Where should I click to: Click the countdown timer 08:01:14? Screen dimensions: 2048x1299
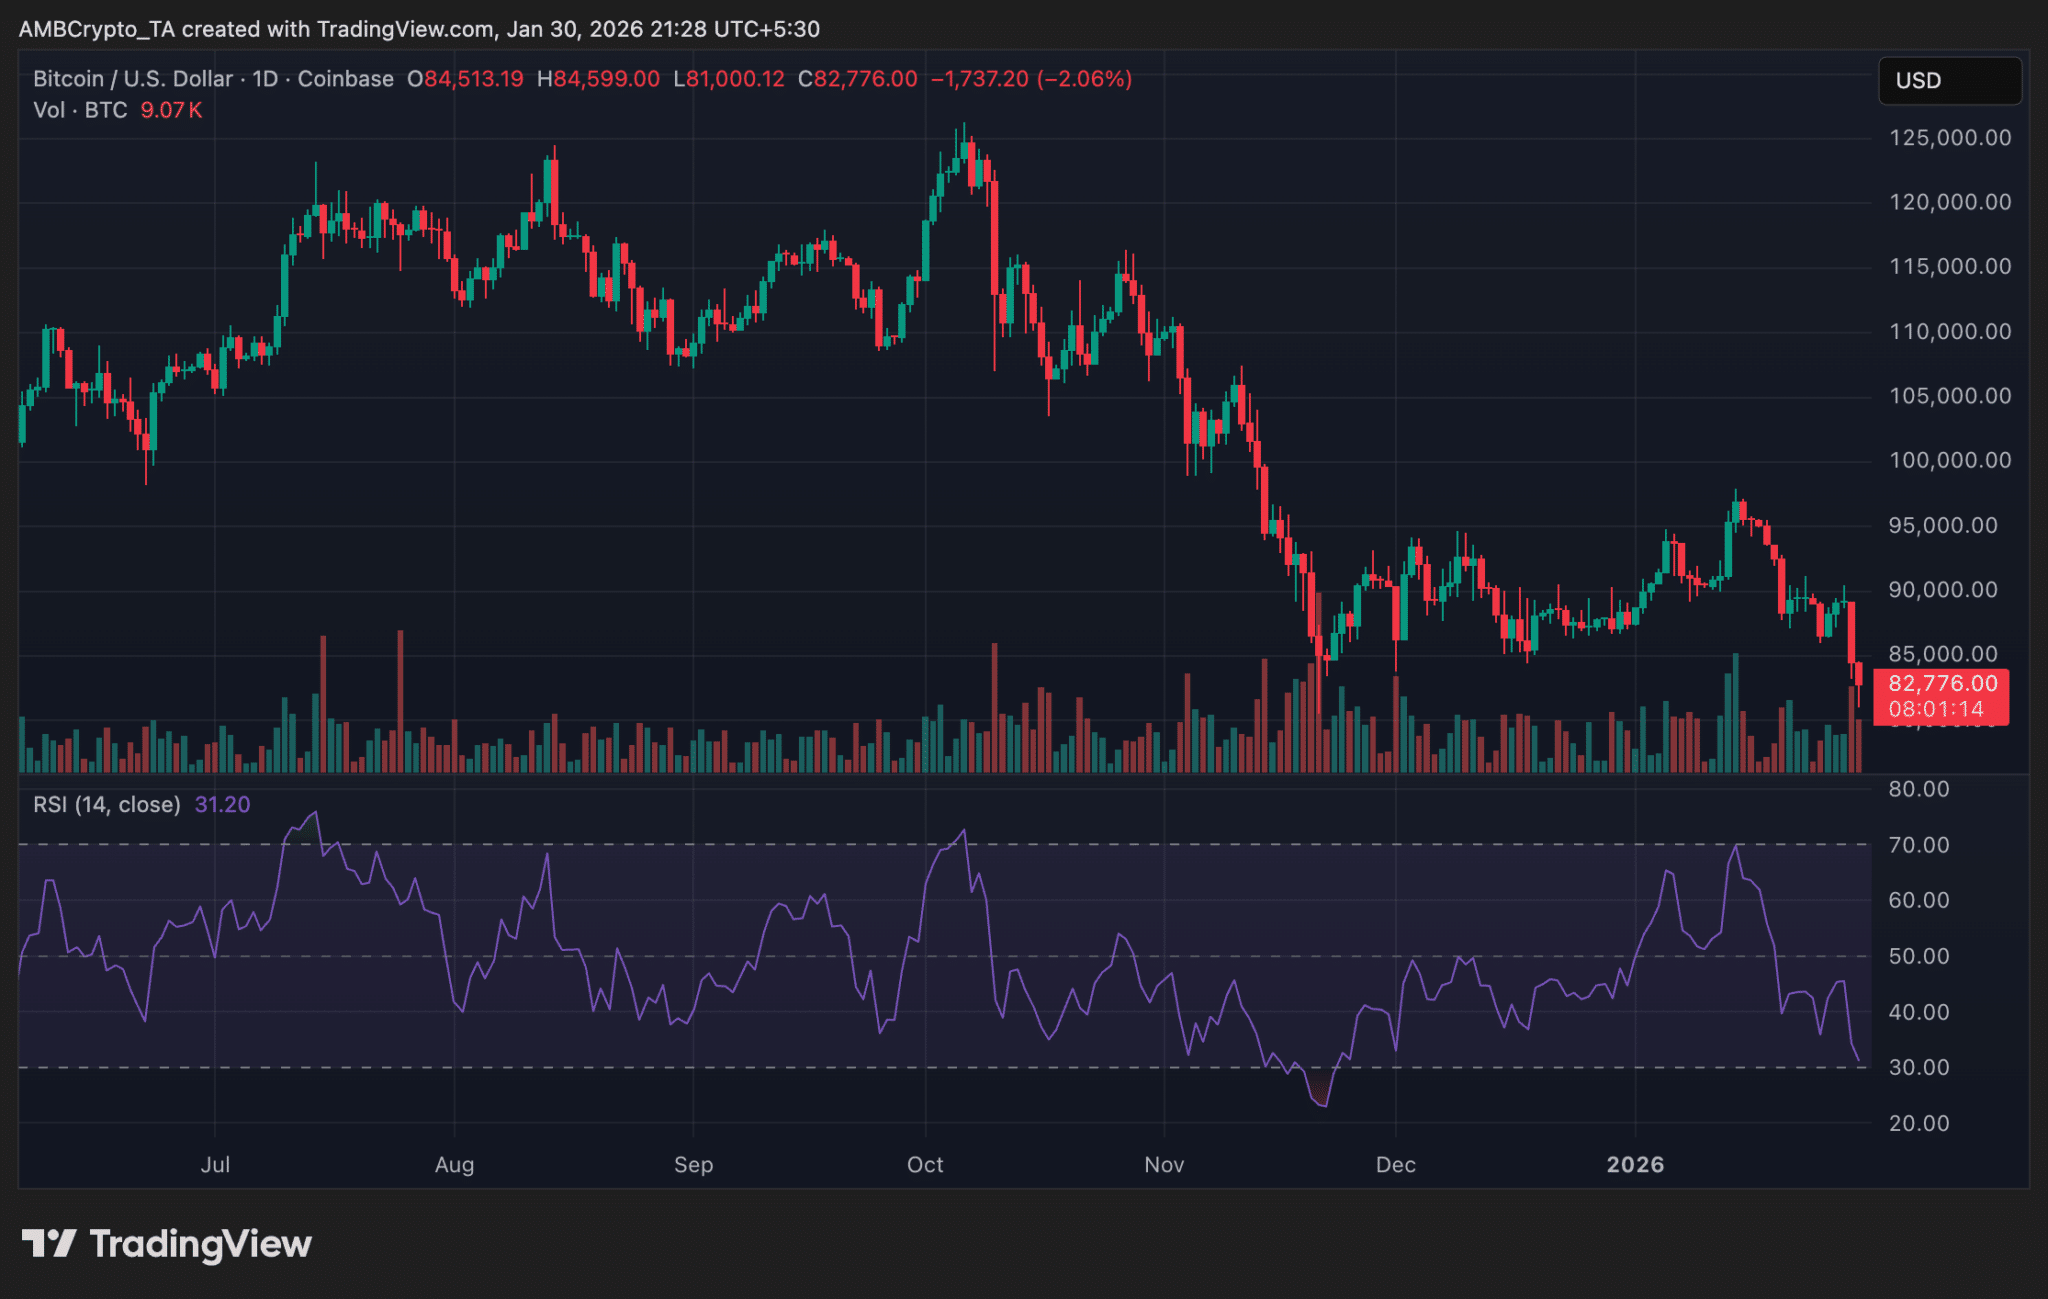click(x=1936, y=708)
